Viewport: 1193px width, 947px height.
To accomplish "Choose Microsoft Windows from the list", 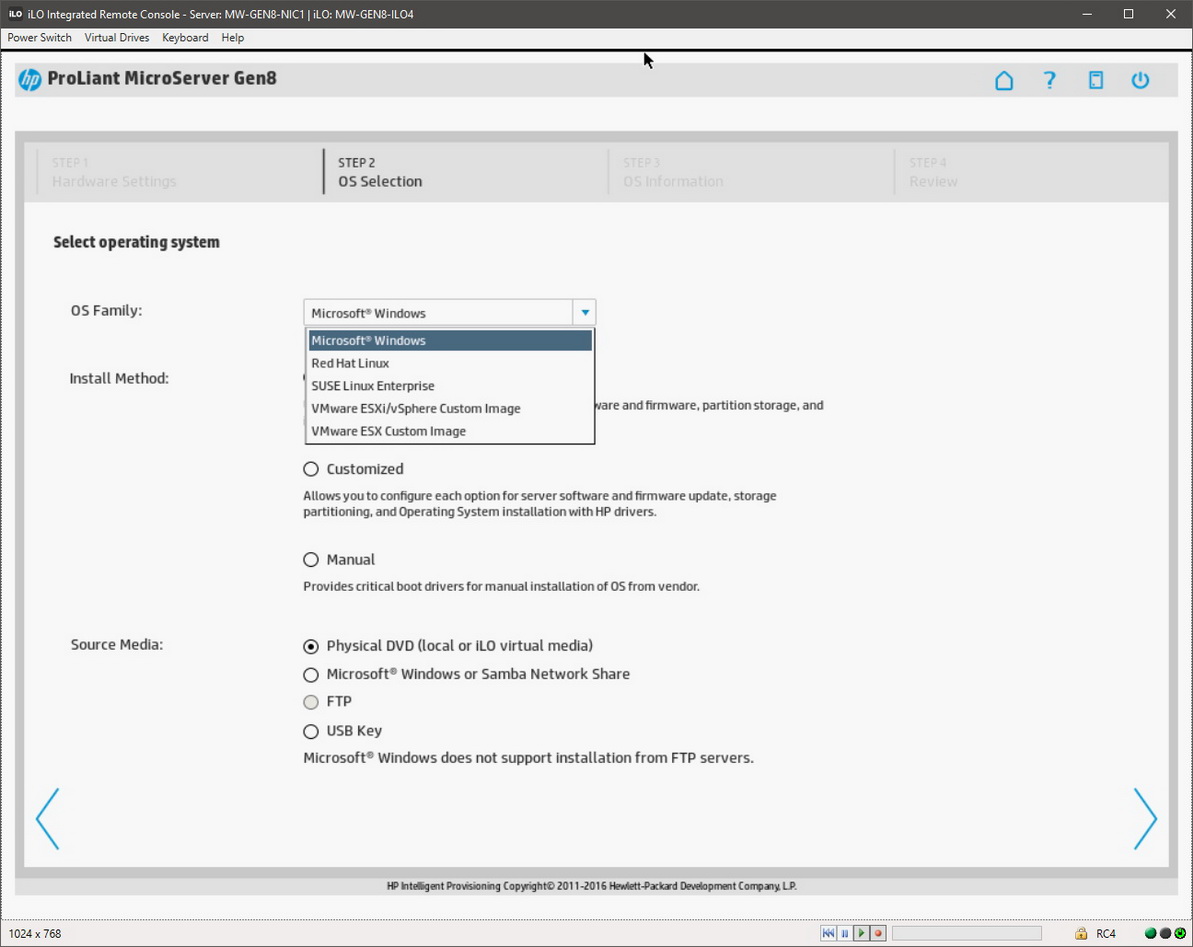I will (450, 341).
